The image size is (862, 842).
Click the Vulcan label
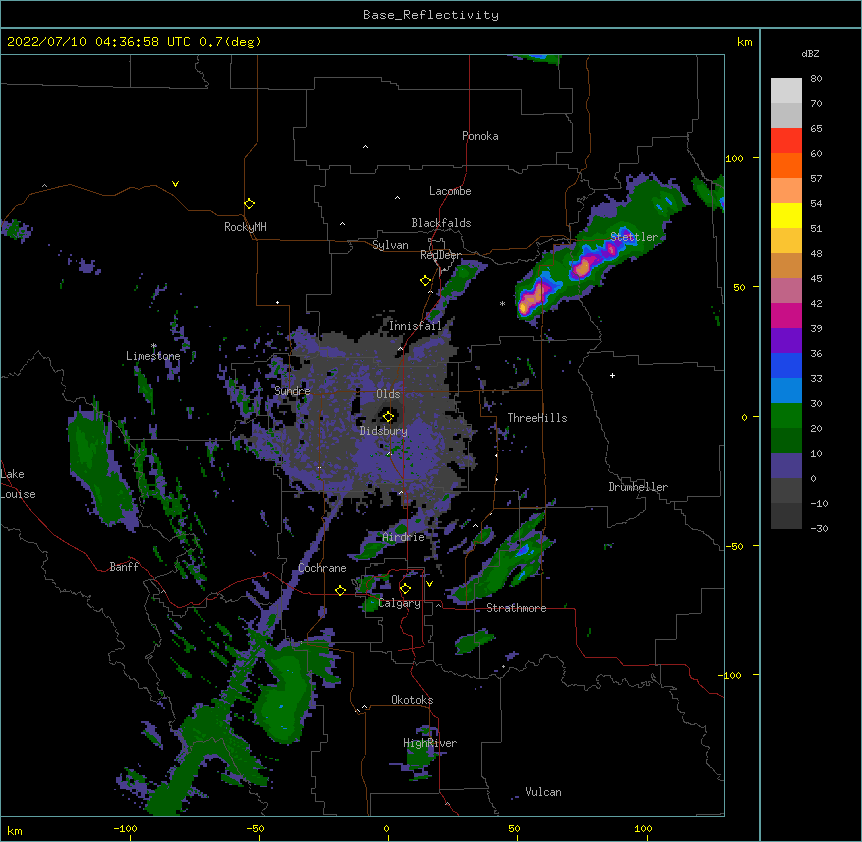pyautogui.click(x=543, y=792)
